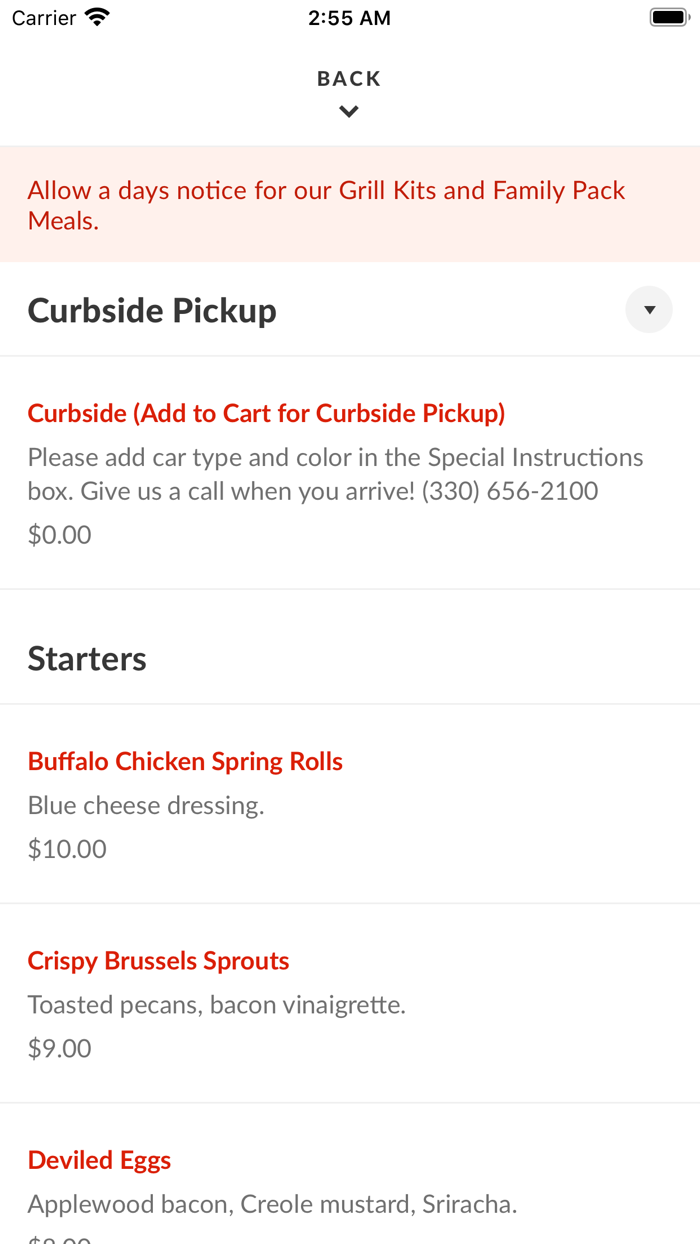The width and height of the screenshot is (700, 1244).
Task: Tap the 2:55 AM clock in status bar
Action: pos(349,18)
